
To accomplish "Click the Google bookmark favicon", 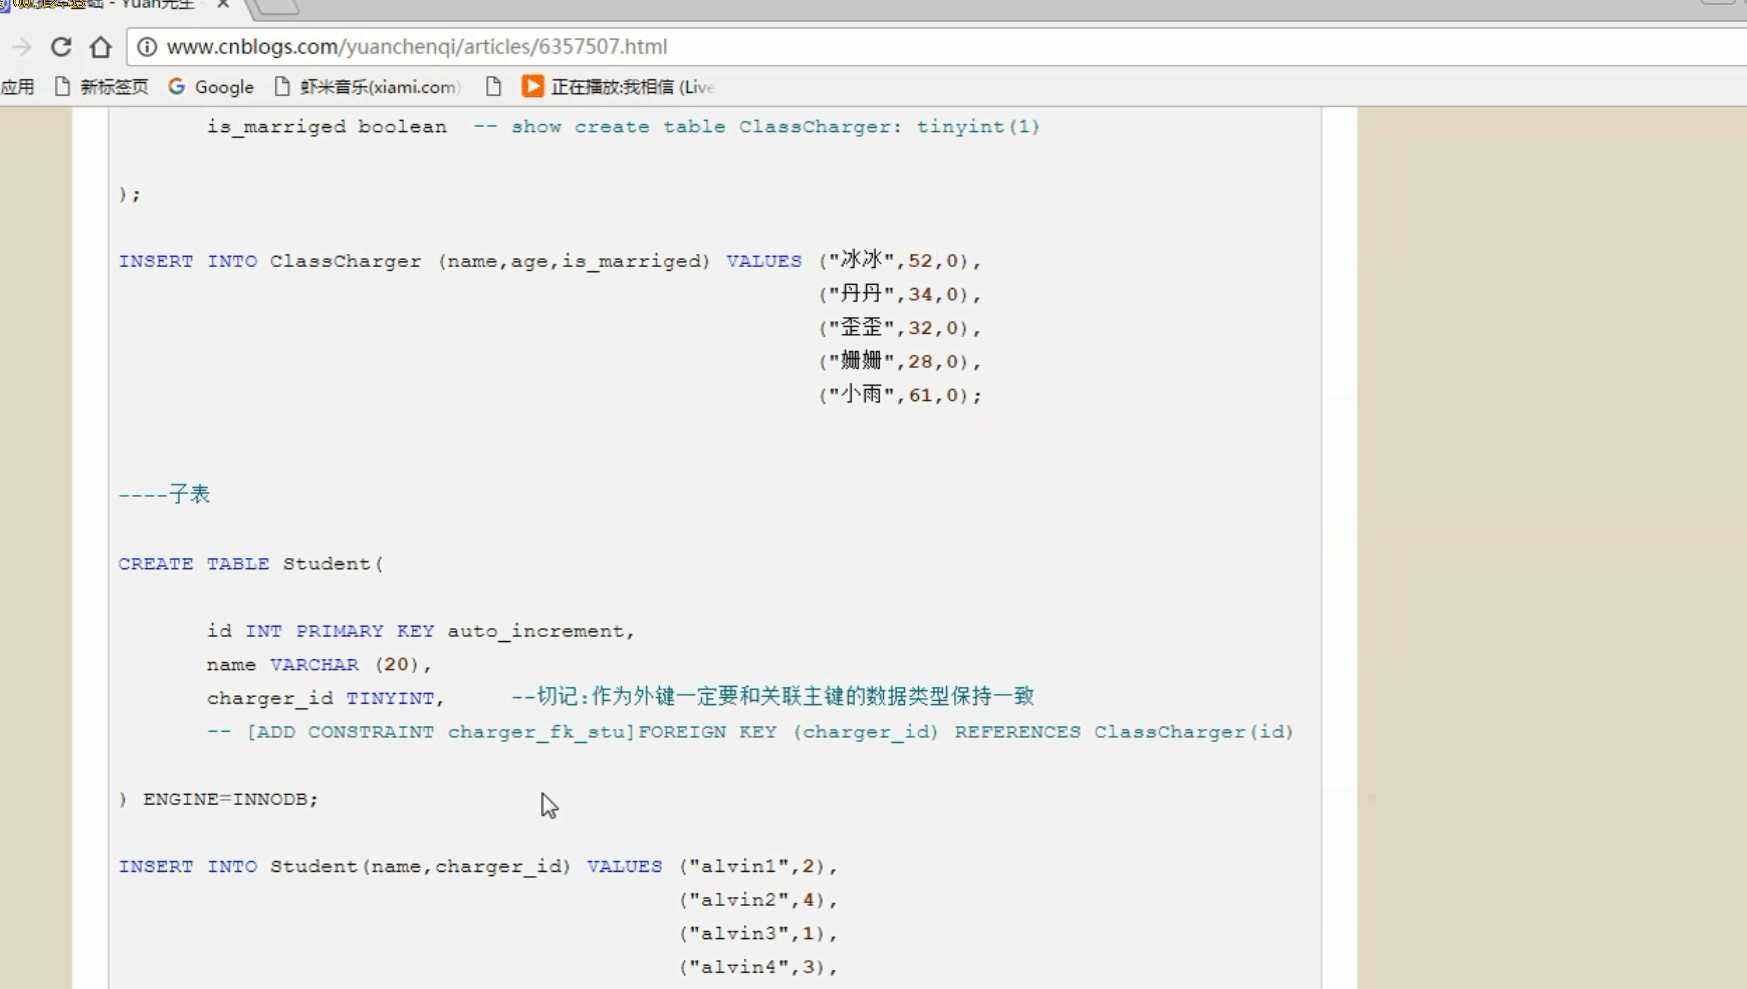I will click(177, 87).
